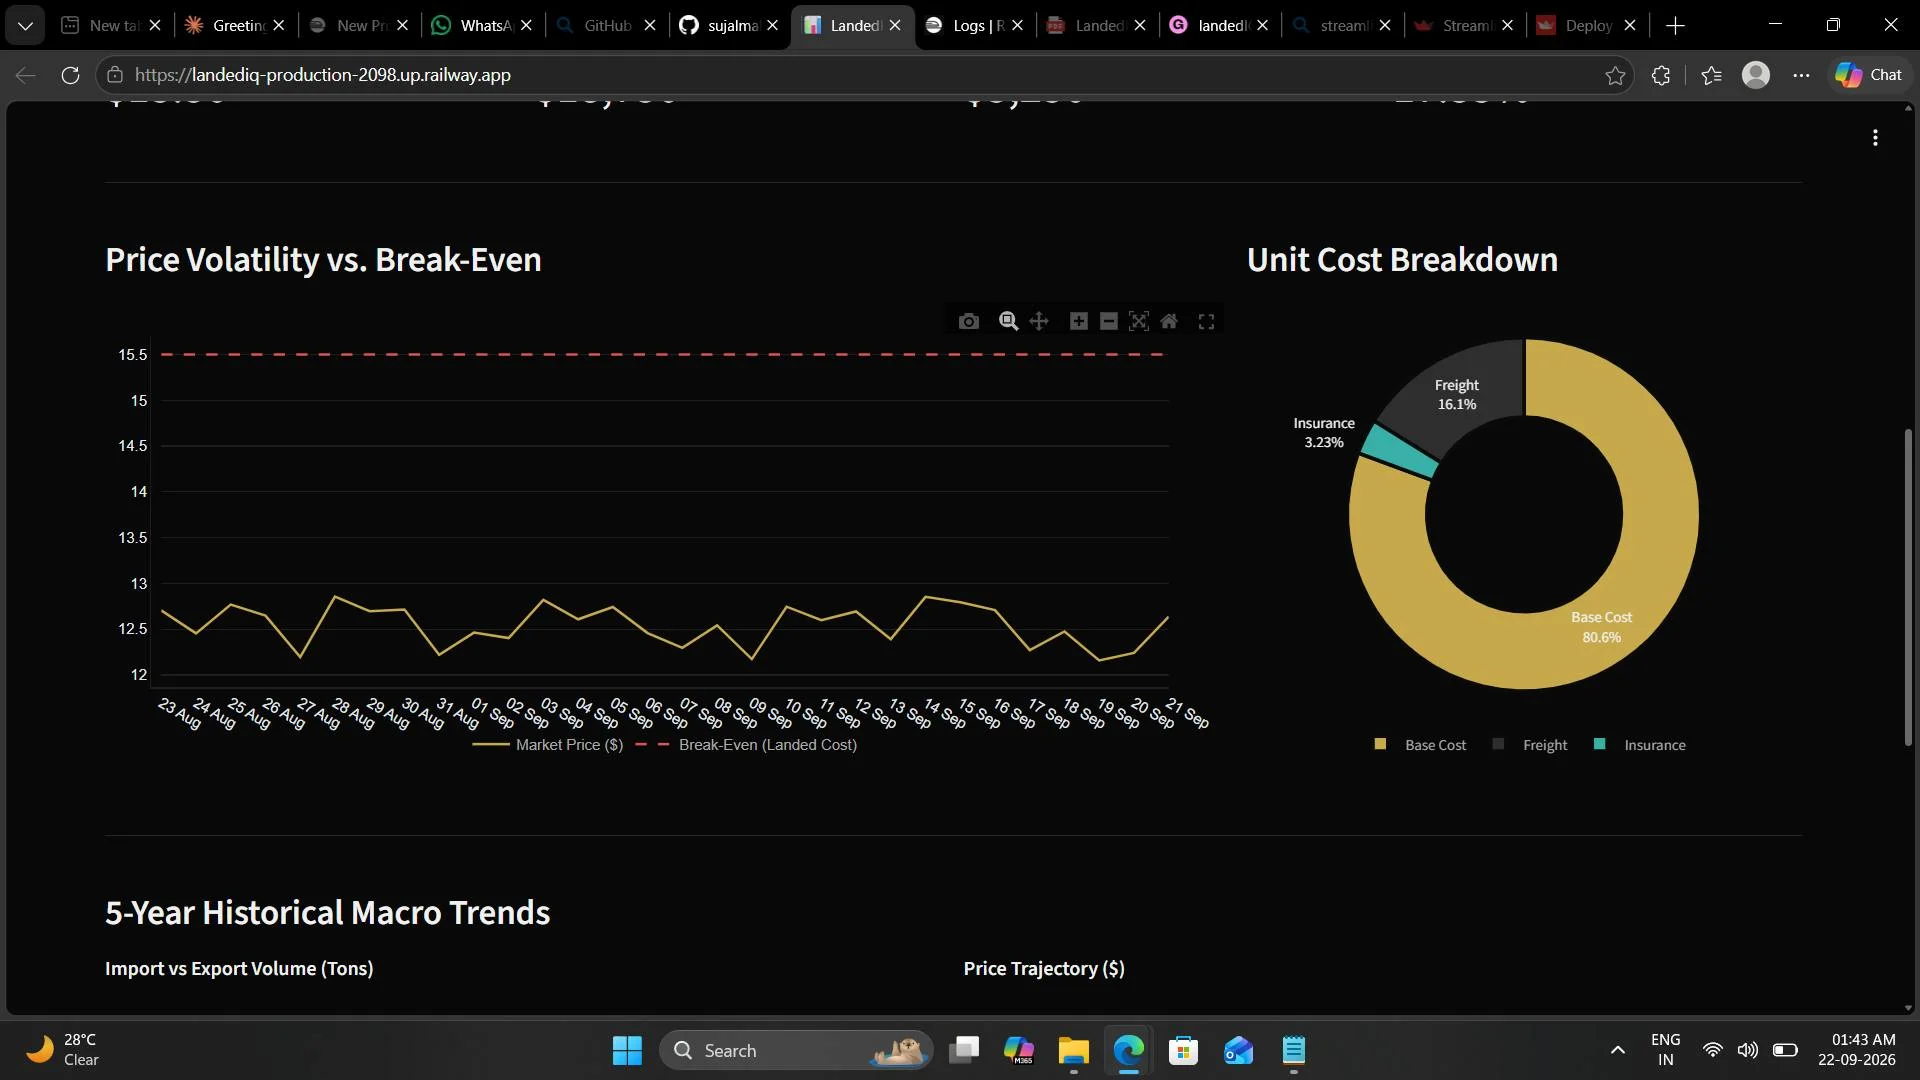Image resolution: width=1920 pixels, height=1080 pixels.
Task: Open File Explorer from taskbar
Action: [1073, 1050]
